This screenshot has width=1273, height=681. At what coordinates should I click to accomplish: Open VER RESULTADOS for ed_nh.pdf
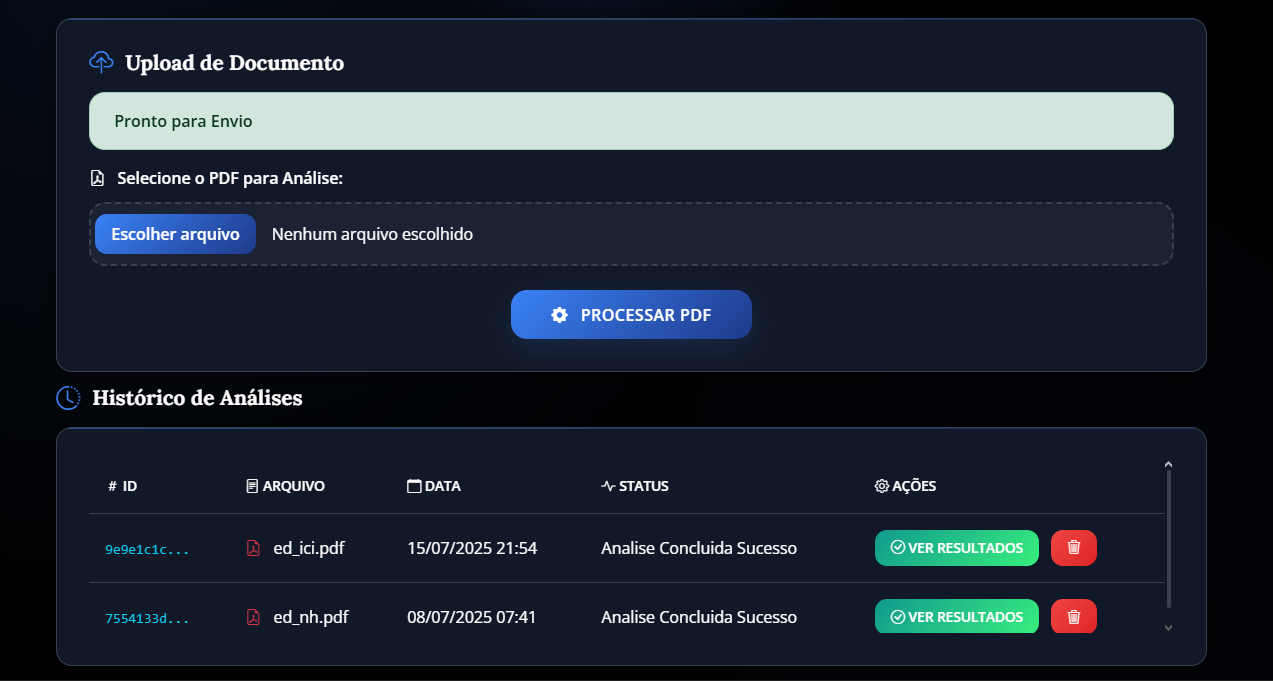point(957,616)
